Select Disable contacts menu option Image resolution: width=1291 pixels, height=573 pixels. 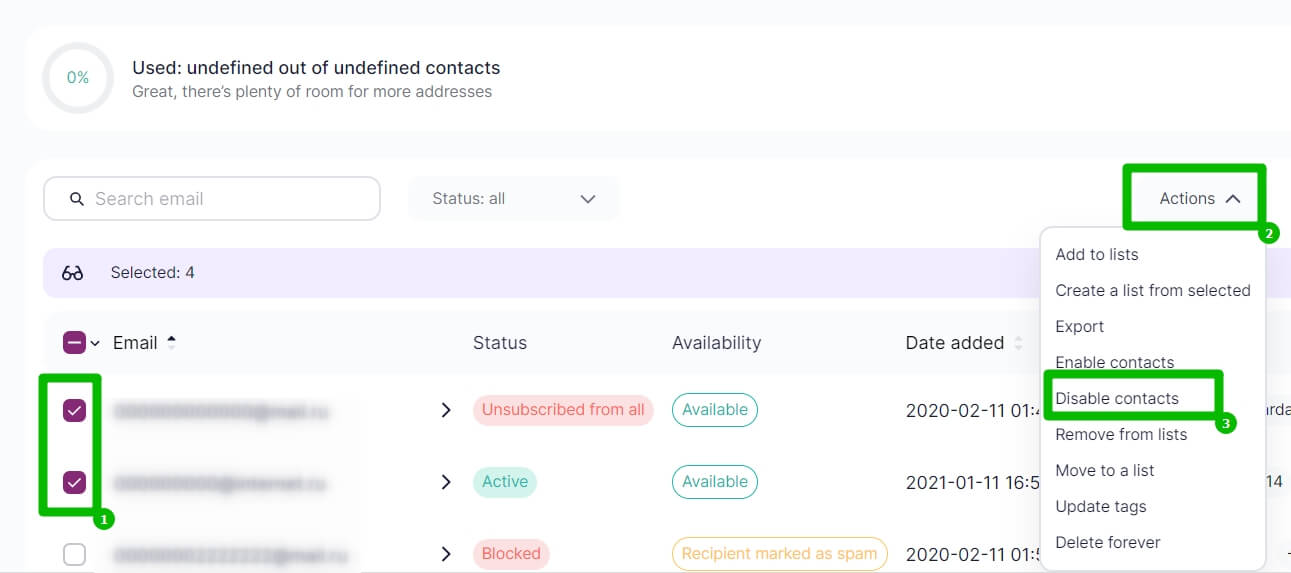(1116, 398)
